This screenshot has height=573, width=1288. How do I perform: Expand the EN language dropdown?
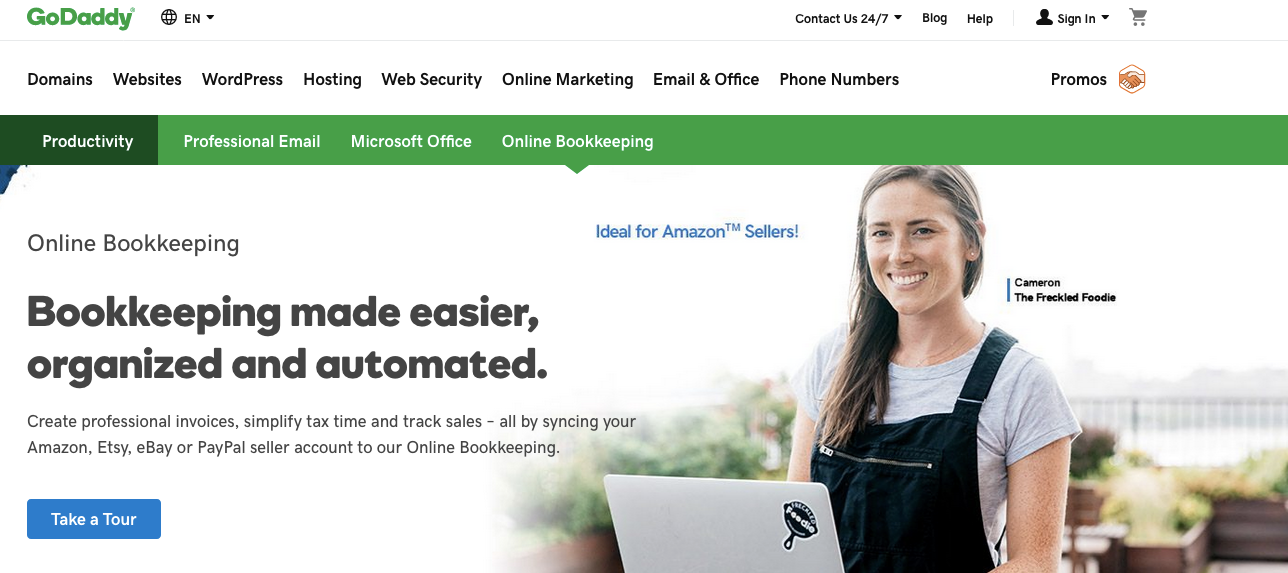click(199, 18)
